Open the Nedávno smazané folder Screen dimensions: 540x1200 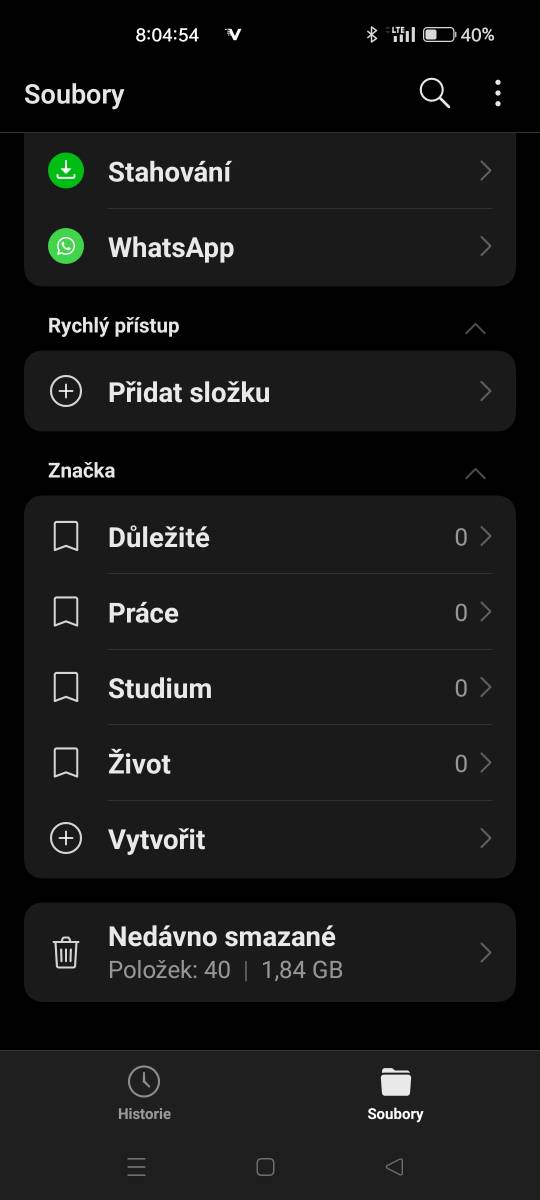coord(270,952)
